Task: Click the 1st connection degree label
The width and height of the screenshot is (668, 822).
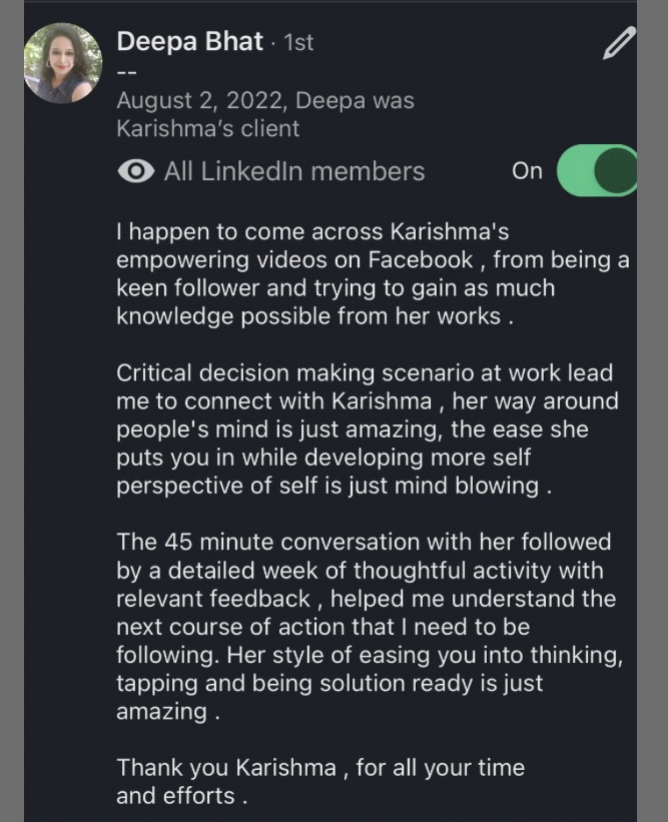Action: (299, 44)
